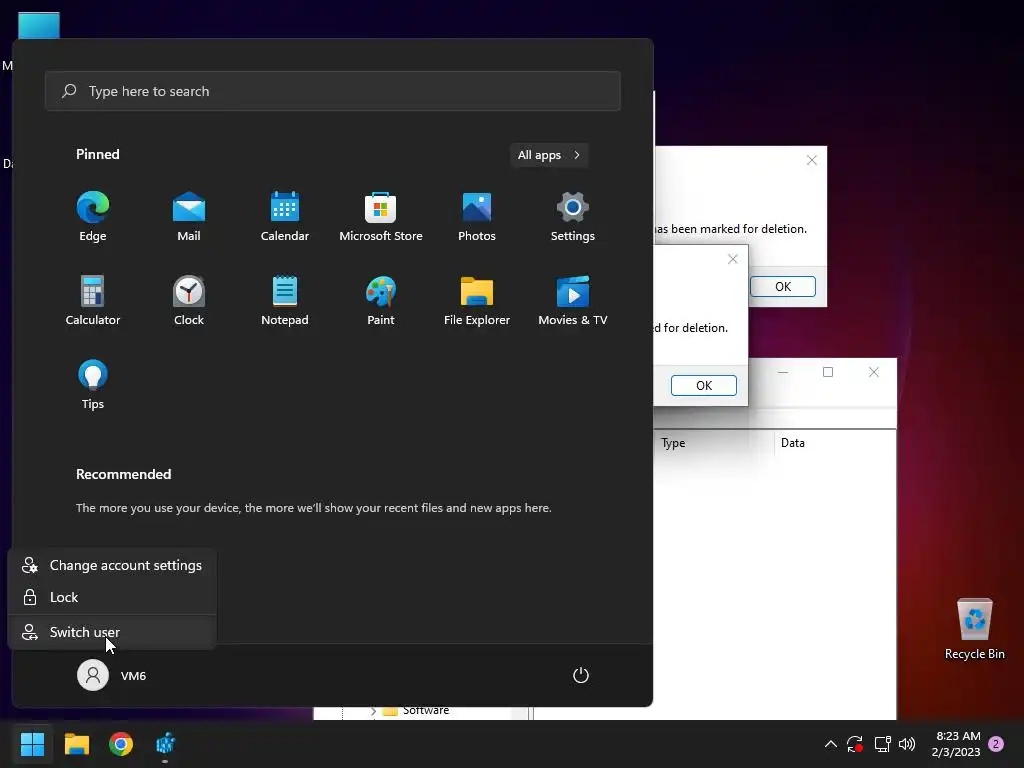Open the Edge browser pinned app
Image resolution: width=1024 pixels, height=768 pixels.
point(93,217)
